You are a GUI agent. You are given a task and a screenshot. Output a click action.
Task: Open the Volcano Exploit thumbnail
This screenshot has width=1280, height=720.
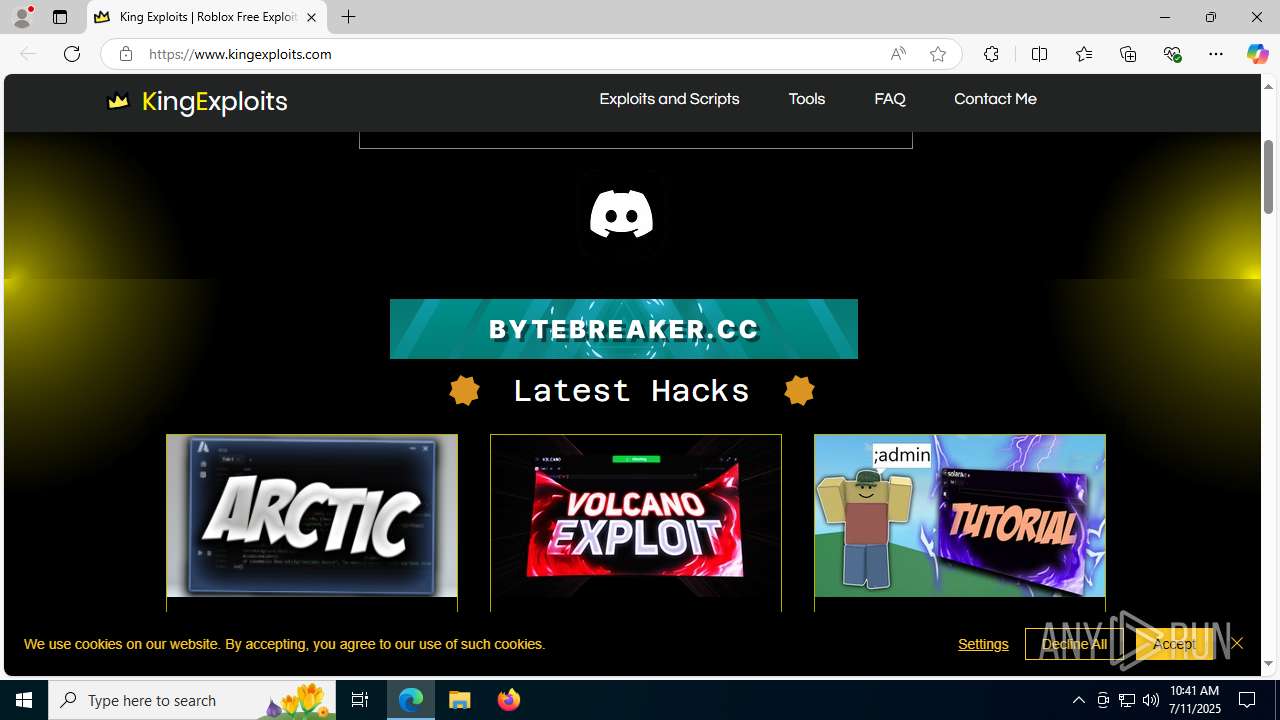coord(636,516)
